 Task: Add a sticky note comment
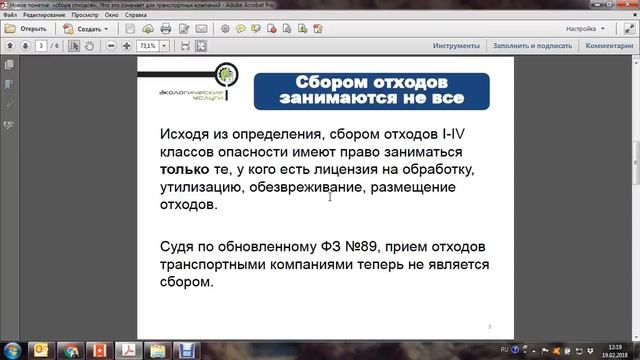point(241,29)
